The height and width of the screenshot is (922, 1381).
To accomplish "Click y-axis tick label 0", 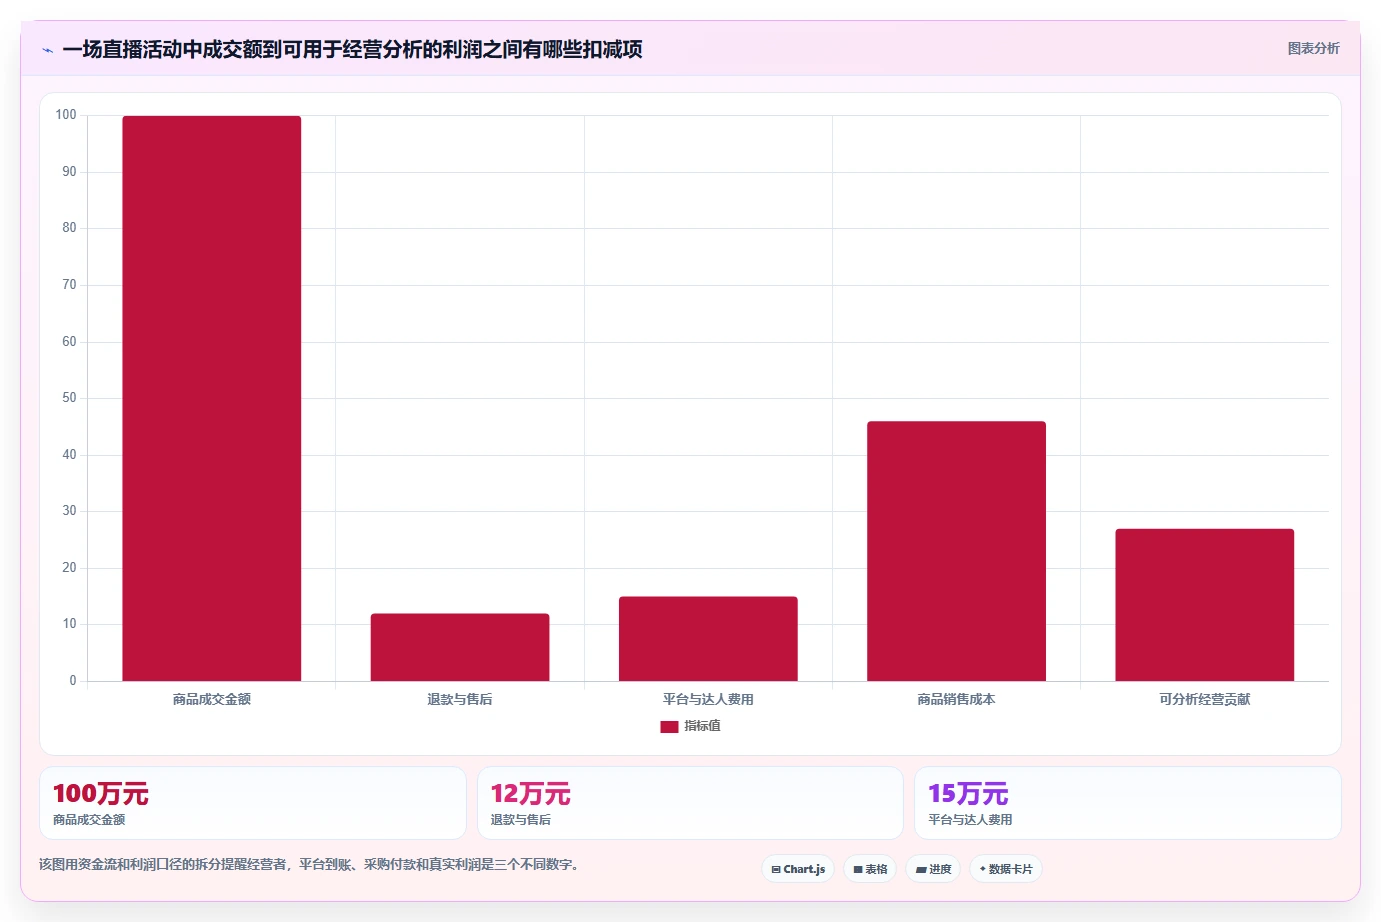I will point(73,681).
